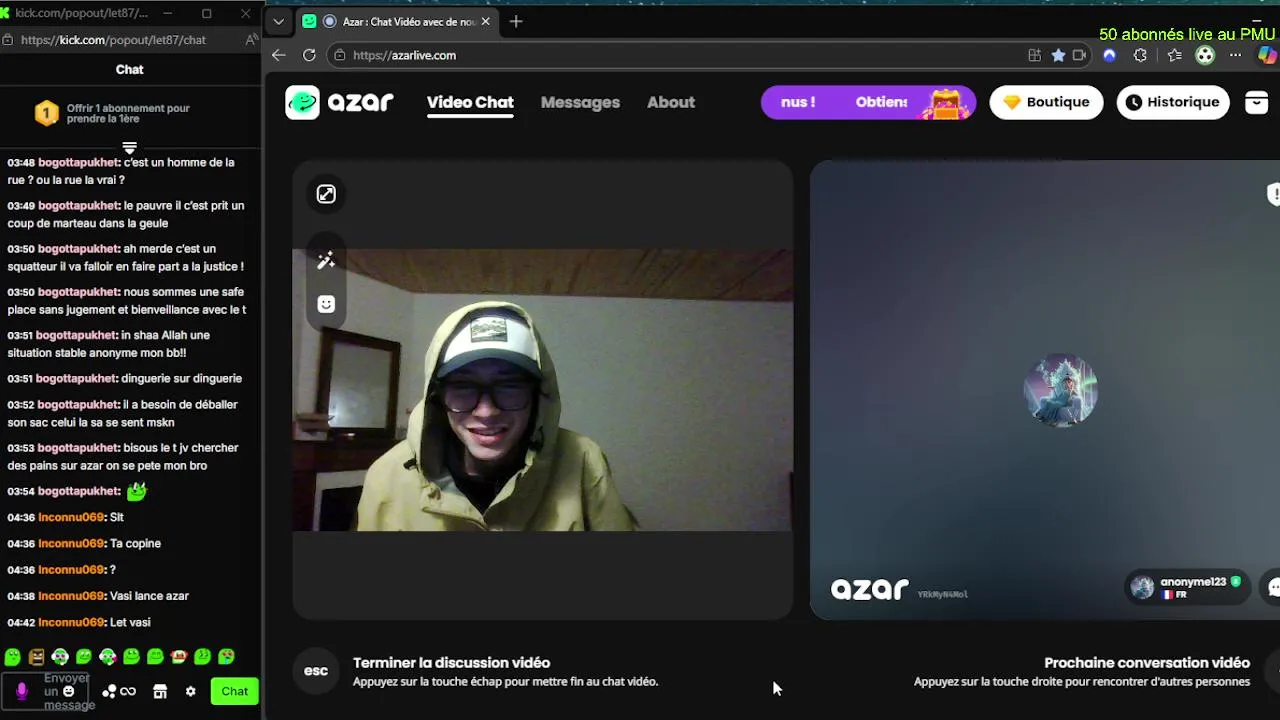
Task: Open the soccer ball extension icon
Action: point(1205,55)
